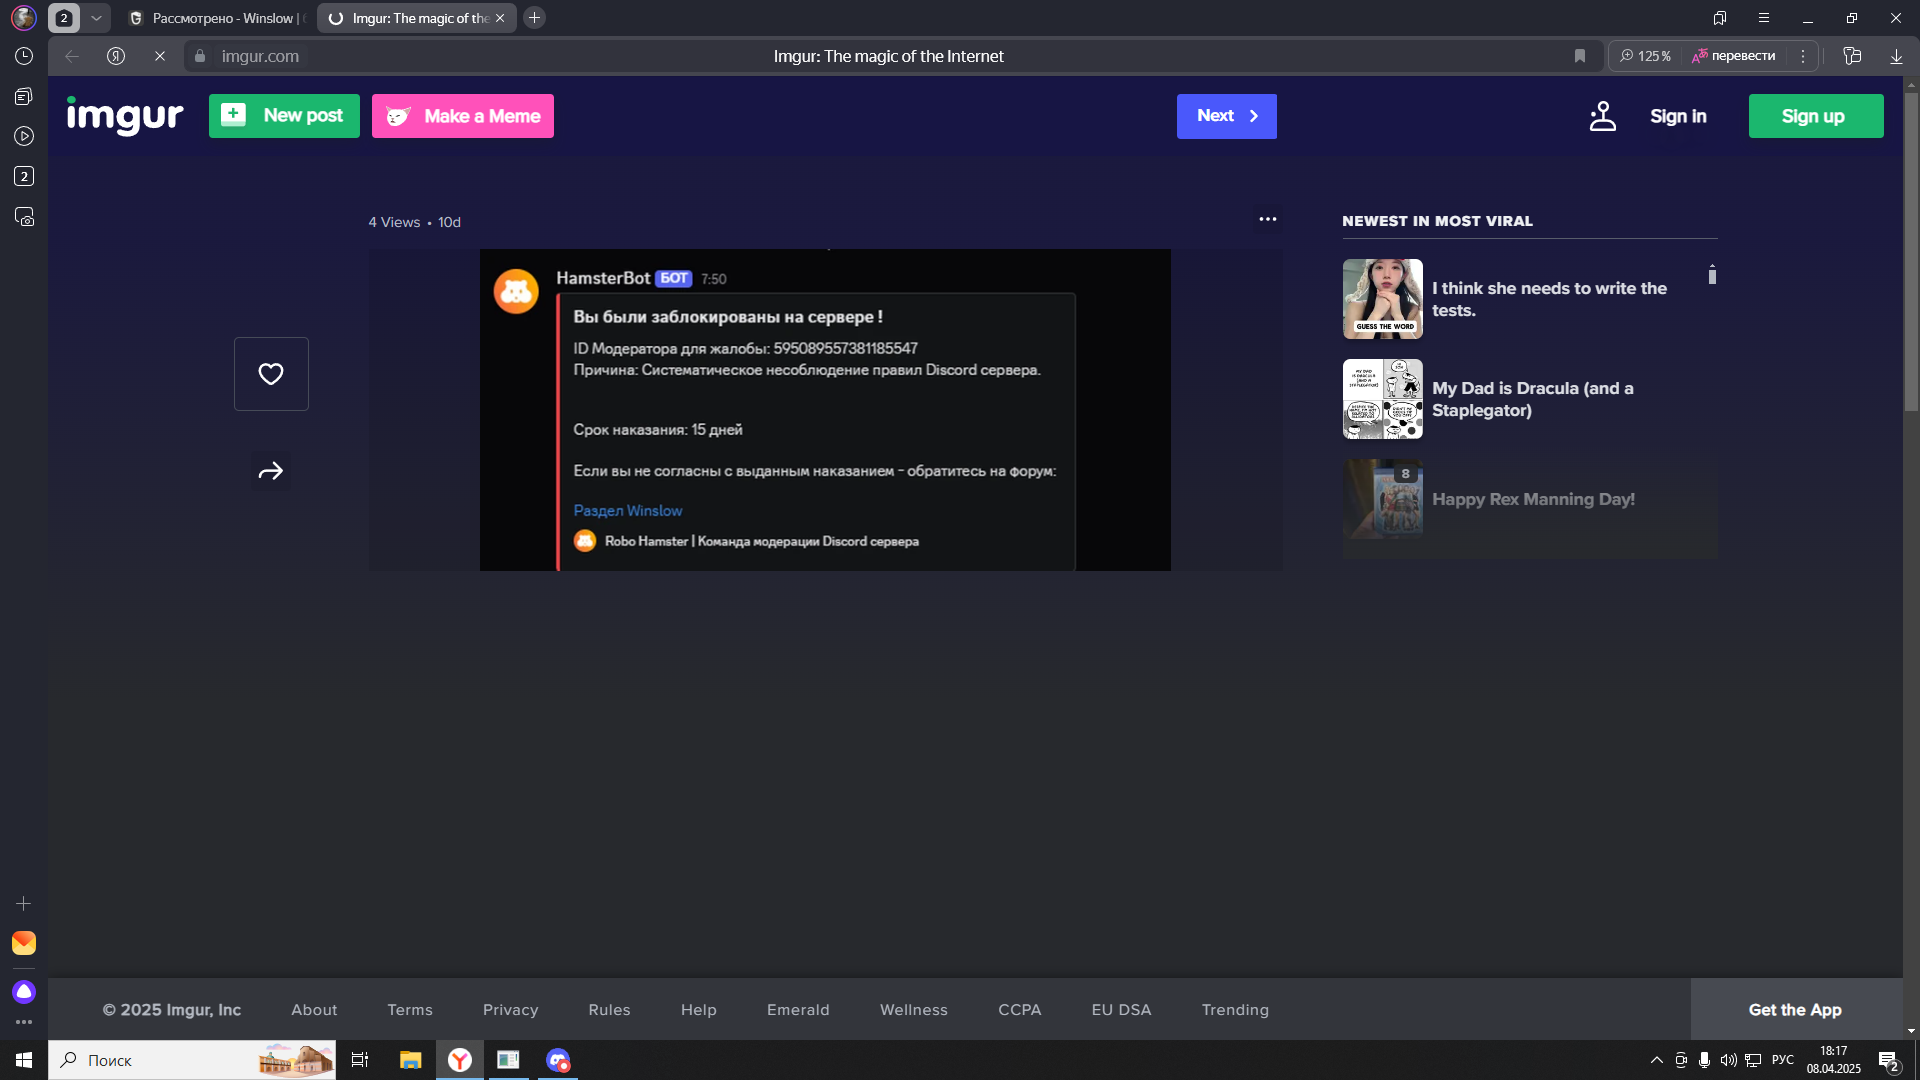The width and height of the screenshot is (1920, 1080).
Task: Click the sidebar three-dot more icon
Action: (24, 1022)
